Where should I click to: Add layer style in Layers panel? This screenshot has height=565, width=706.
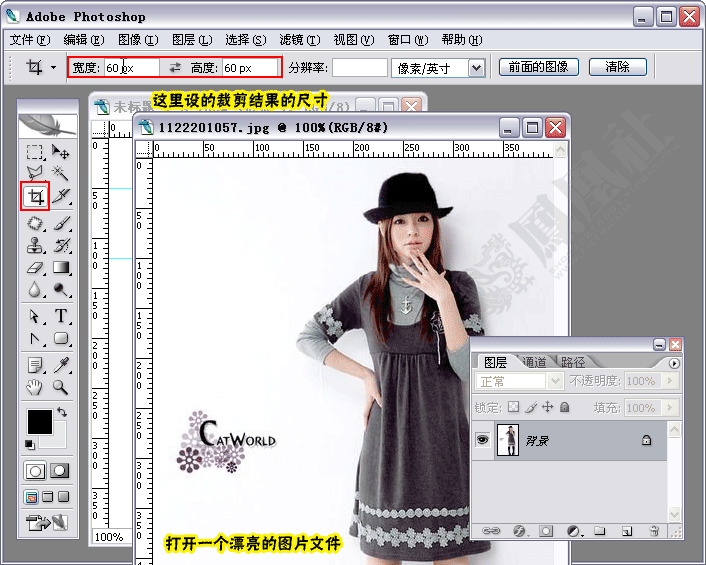[519, 531]
